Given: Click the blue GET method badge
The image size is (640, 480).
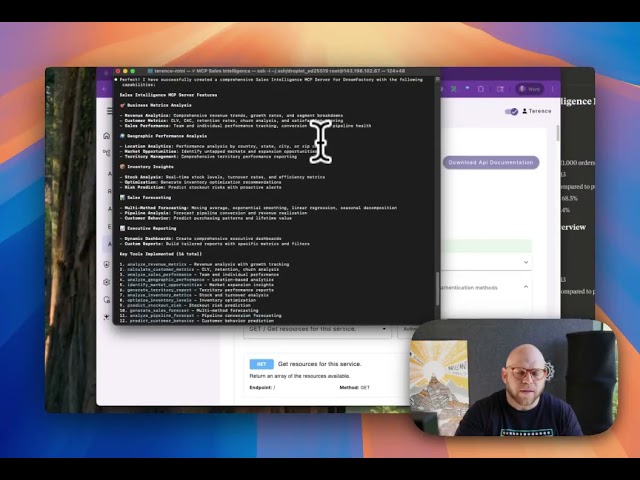Looking at the screenshot, I should [261, 364].
